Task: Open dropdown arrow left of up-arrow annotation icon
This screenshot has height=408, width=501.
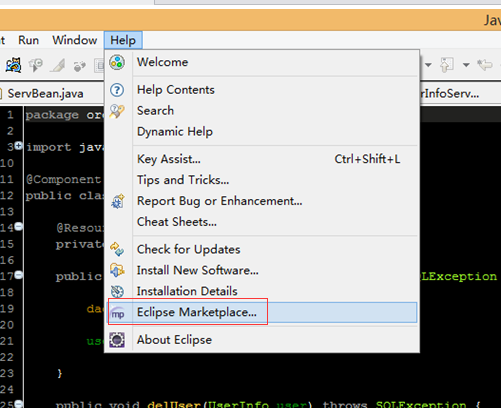Action: click(x=428, y=65)
